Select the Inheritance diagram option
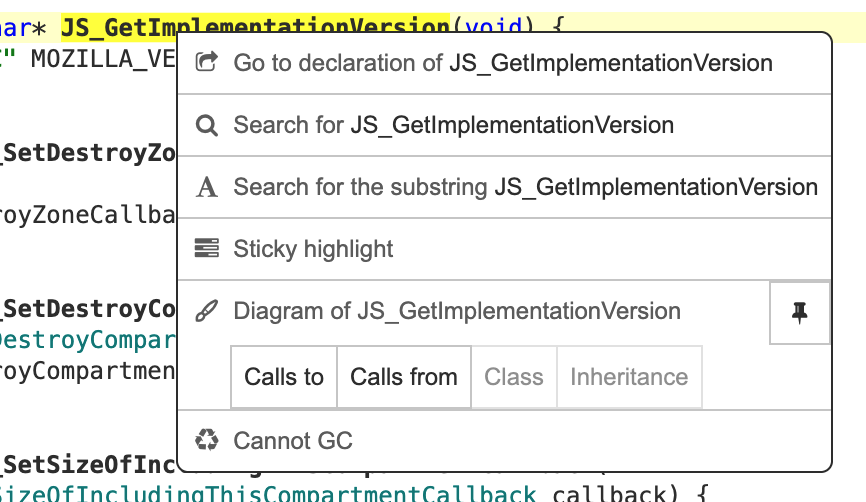Viewport: 866px width, 502px height. pyautogui.click(x=629, y=377)
